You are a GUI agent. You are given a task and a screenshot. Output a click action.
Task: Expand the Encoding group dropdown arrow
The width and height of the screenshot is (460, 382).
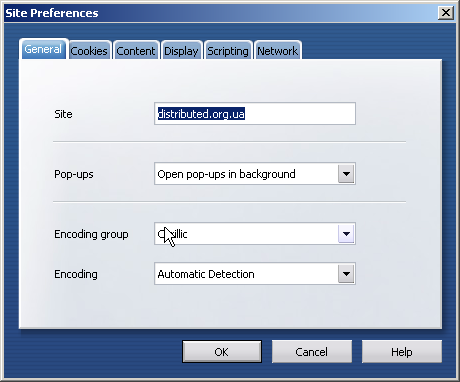click(x=346, y=234)
